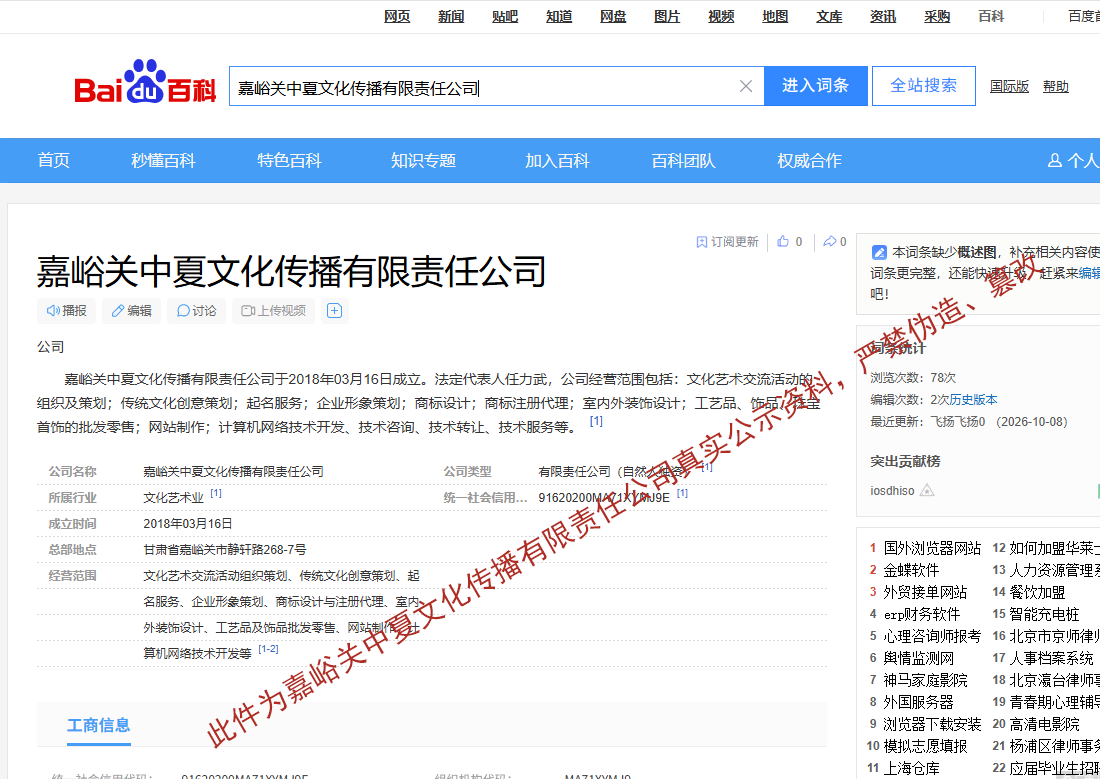Open the 网盘 top navigation link
This screenshot has height=779, width=1100.
pyautogui.click(x=613, y=16)
